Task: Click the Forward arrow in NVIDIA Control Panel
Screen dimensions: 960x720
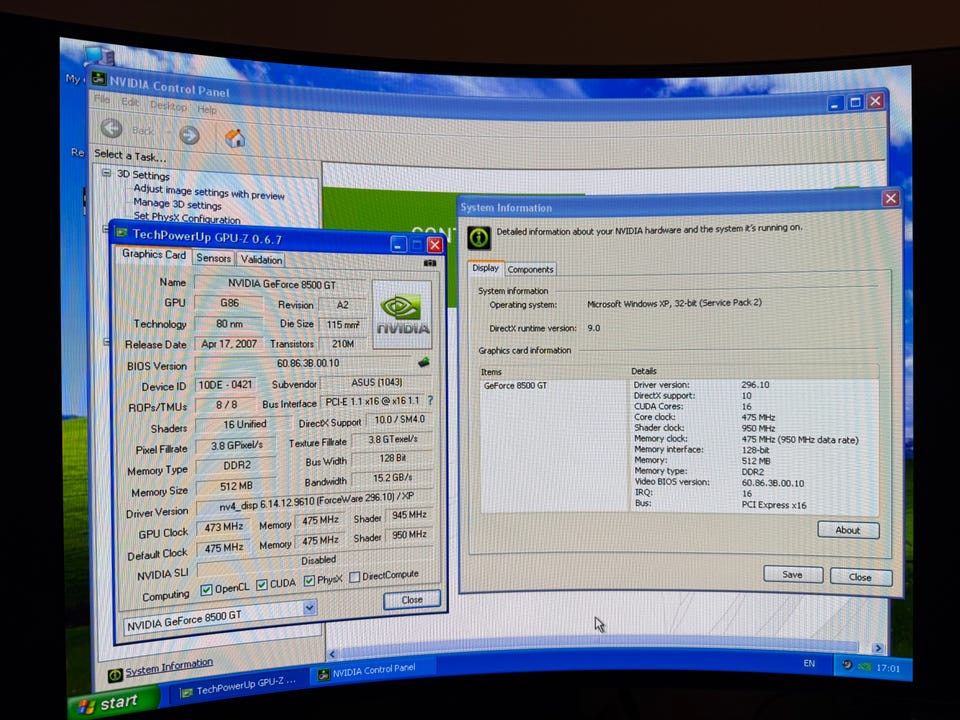Action: pyautogui.click(x=189, y=135)
